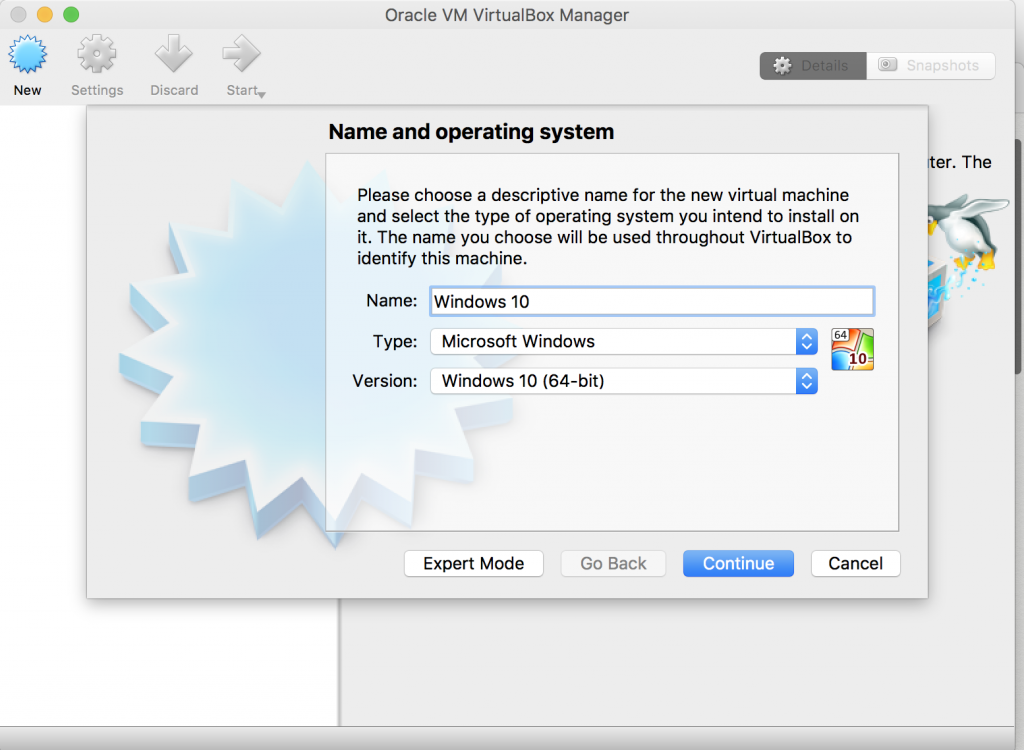
Task: Click the New virtual machine icon
Action: click(x=27, y=54)
